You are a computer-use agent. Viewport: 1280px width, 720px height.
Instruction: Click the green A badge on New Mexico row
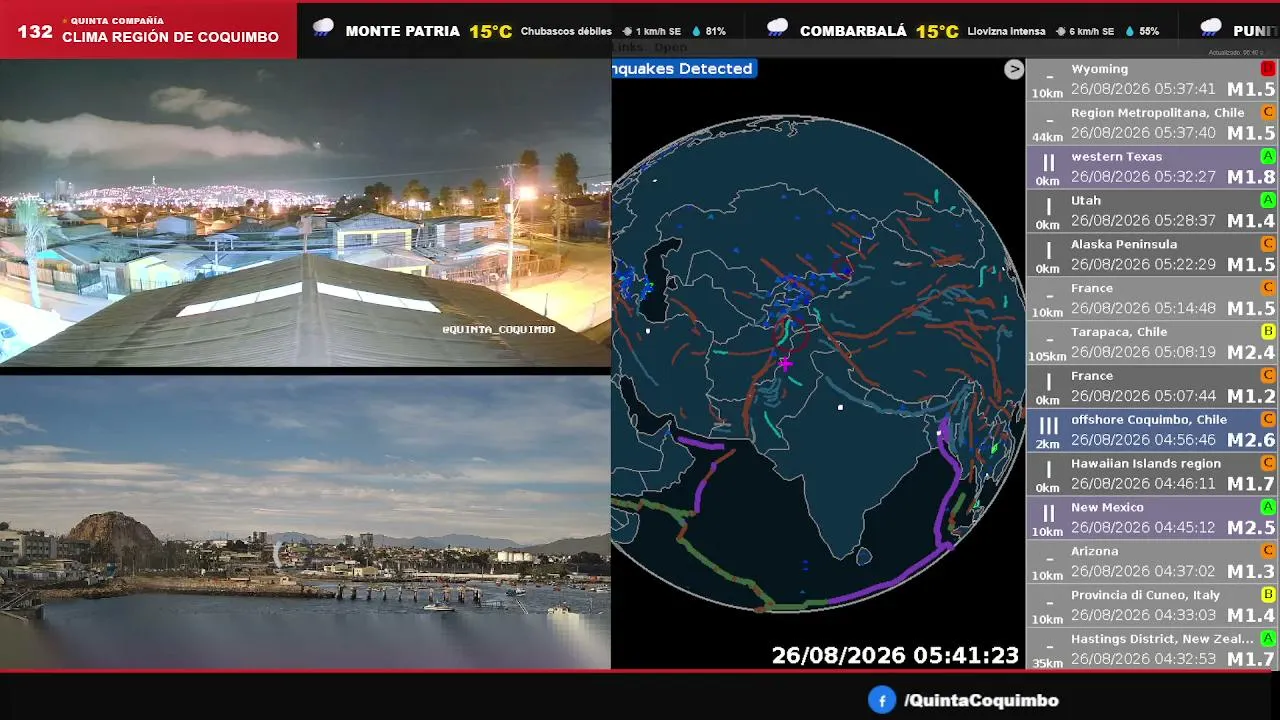(1268, 507)
